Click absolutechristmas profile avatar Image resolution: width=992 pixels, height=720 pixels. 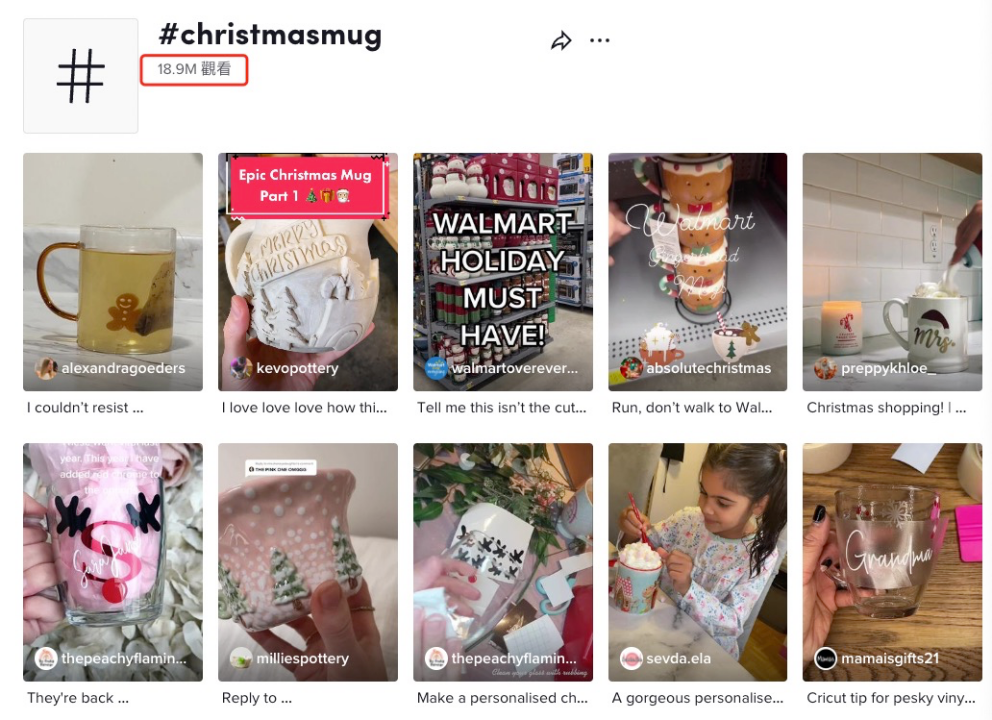click(x=631, y=368)
